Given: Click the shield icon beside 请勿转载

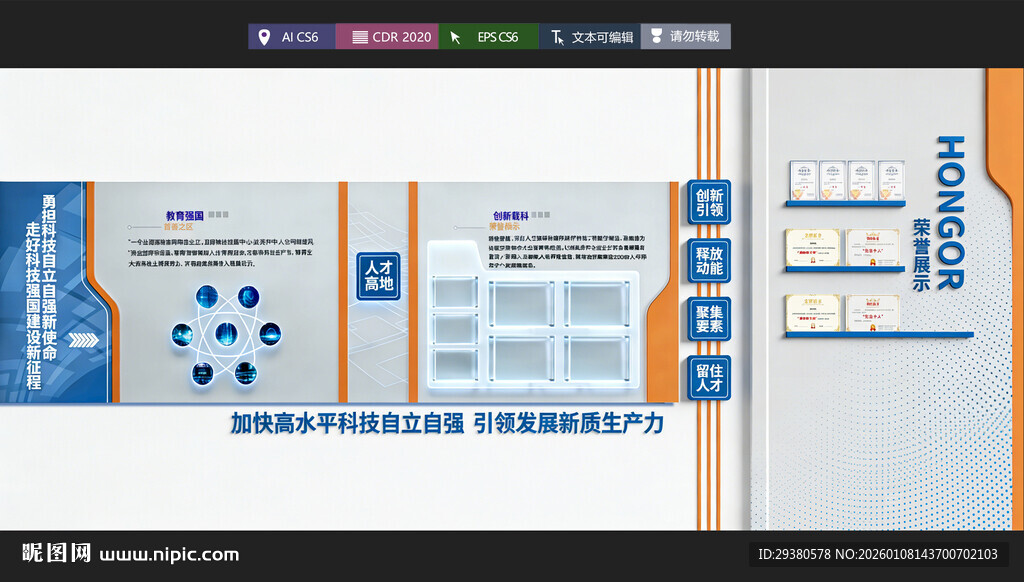Looking at the screenshot, I should 656,36.
